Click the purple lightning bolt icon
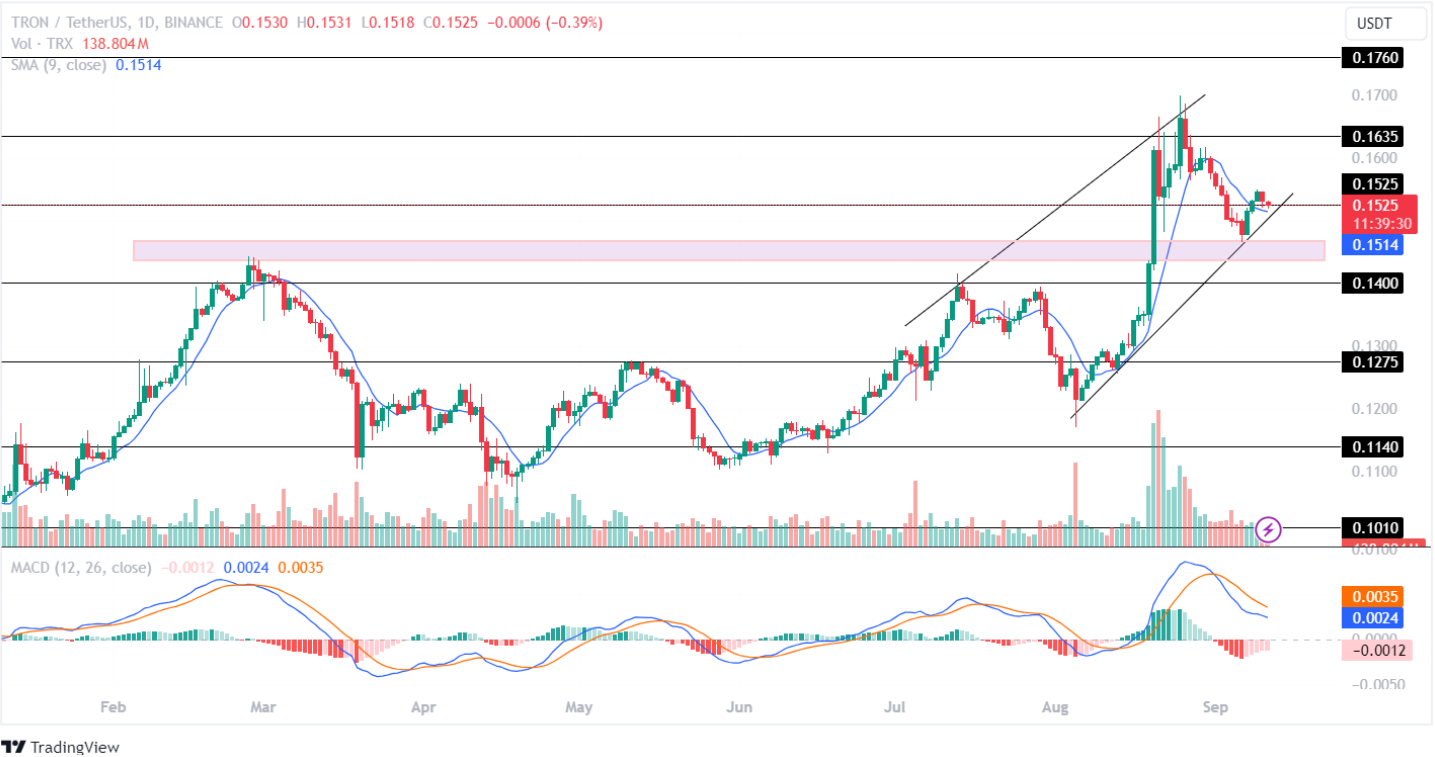 click(x=1268, y=528)
